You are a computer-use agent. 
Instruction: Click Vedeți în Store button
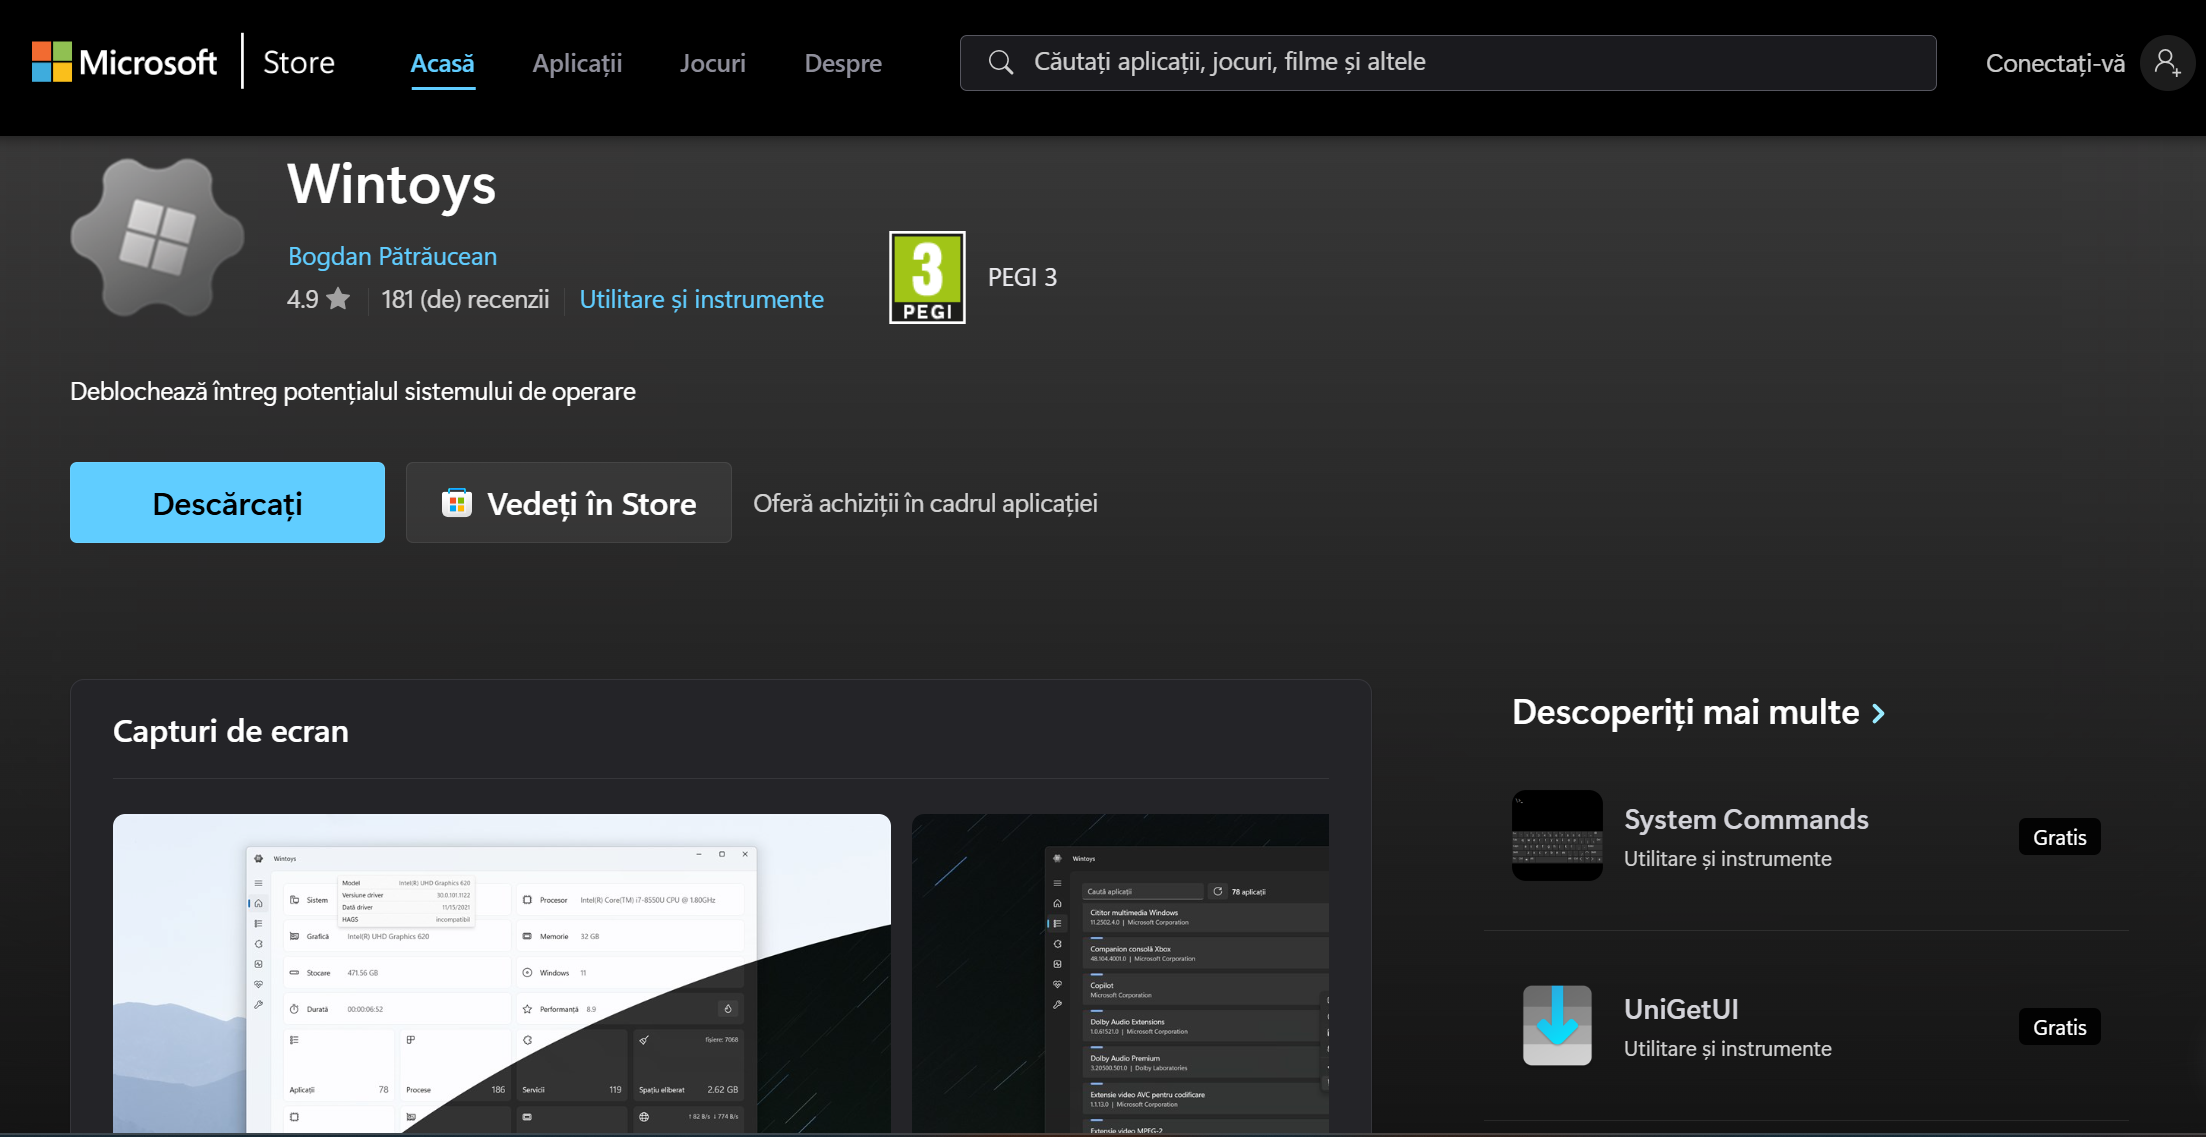[x=569, y=503]
